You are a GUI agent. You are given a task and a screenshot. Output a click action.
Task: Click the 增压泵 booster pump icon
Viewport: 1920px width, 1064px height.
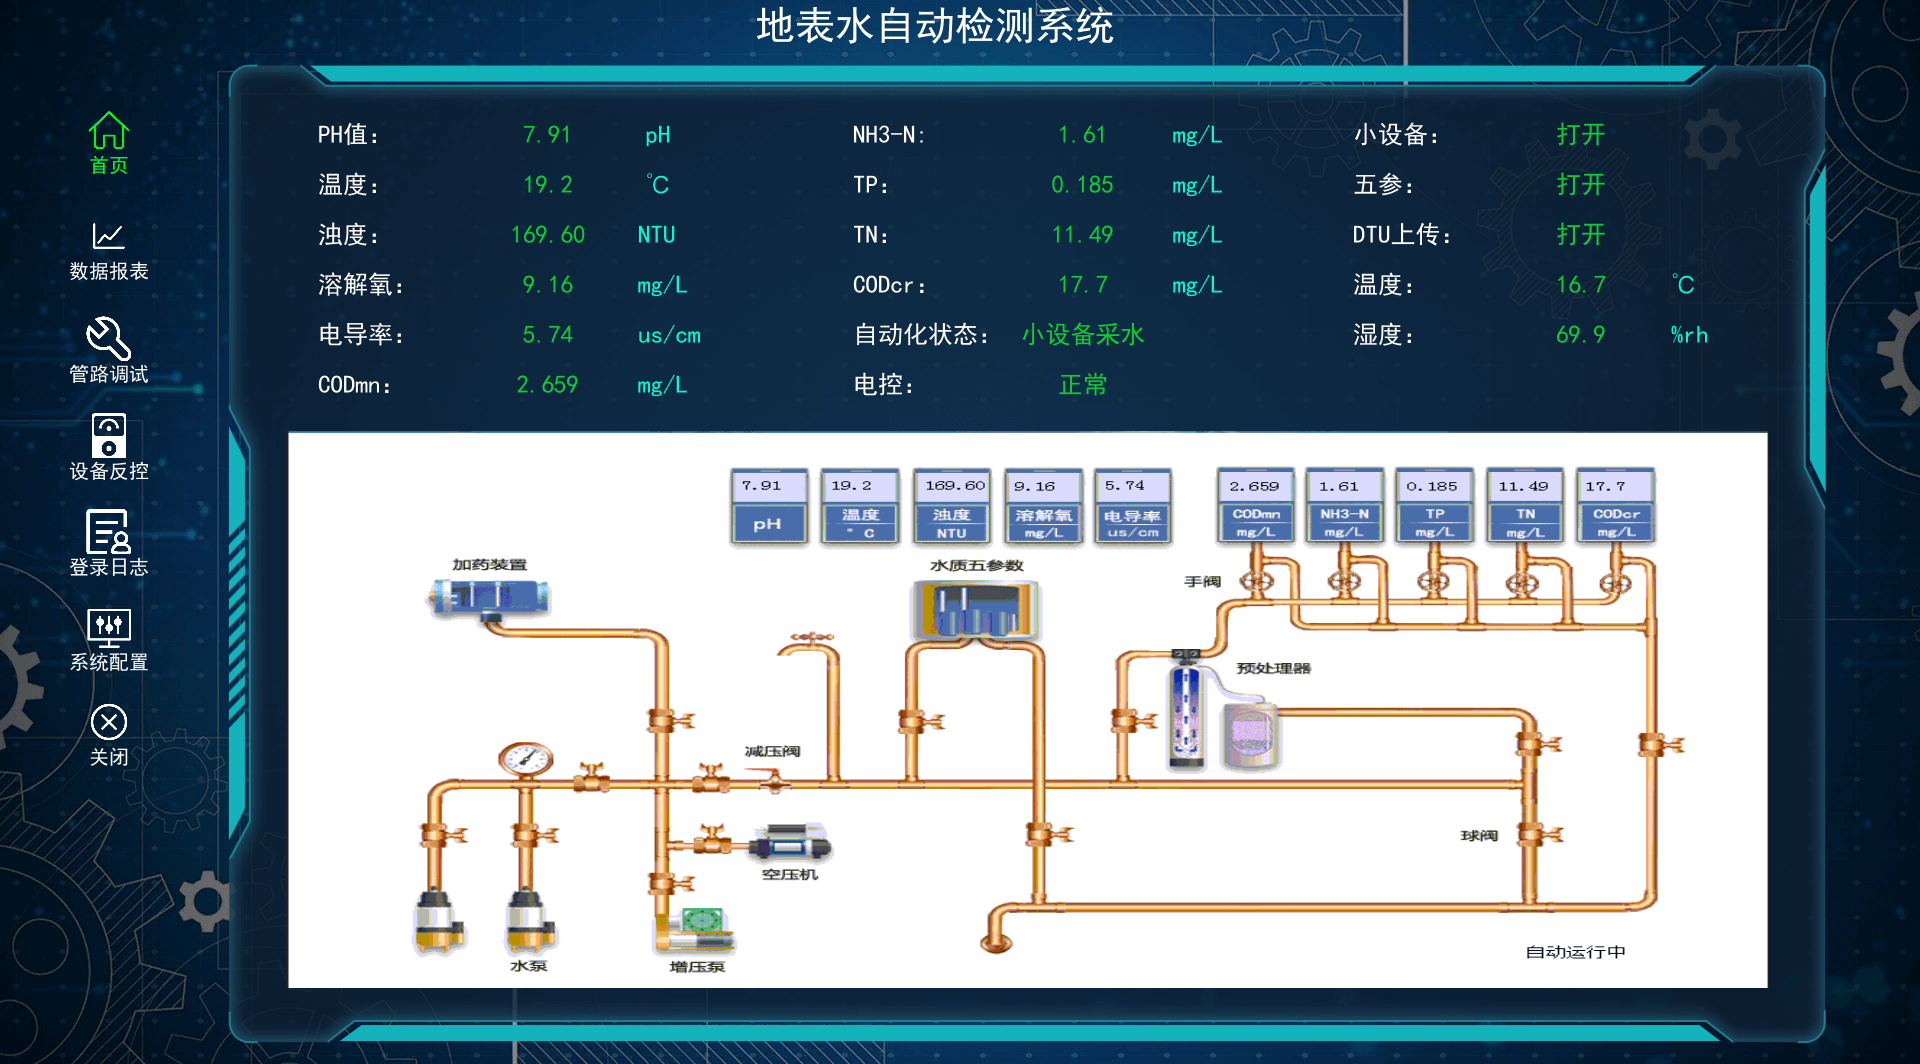(x=696, y=929)
